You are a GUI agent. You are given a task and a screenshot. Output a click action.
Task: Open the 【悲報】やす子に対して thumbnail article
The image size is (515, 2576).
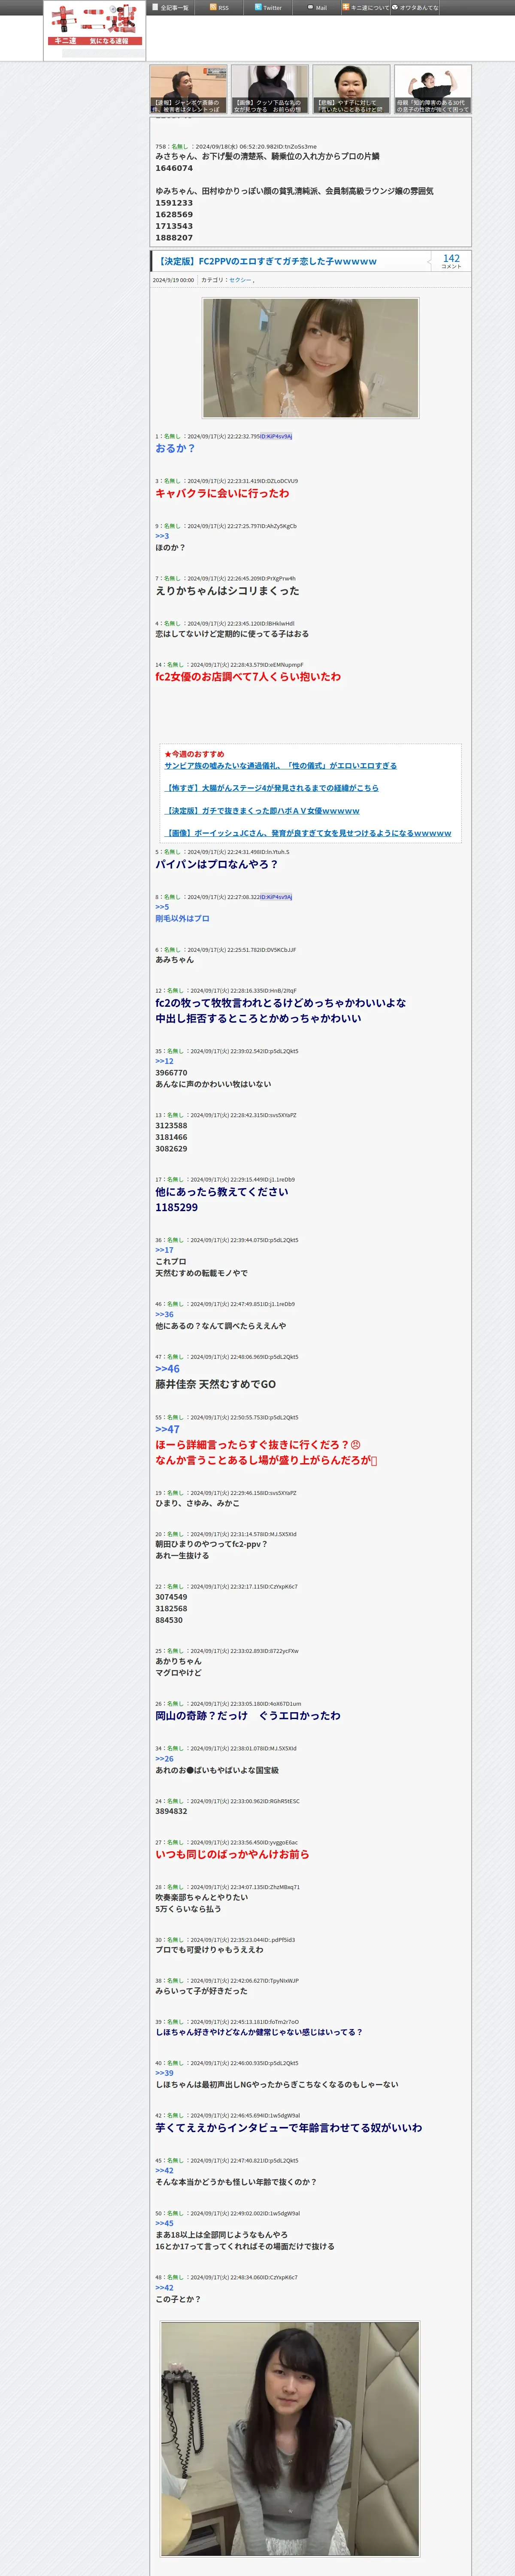pos(351,89)
